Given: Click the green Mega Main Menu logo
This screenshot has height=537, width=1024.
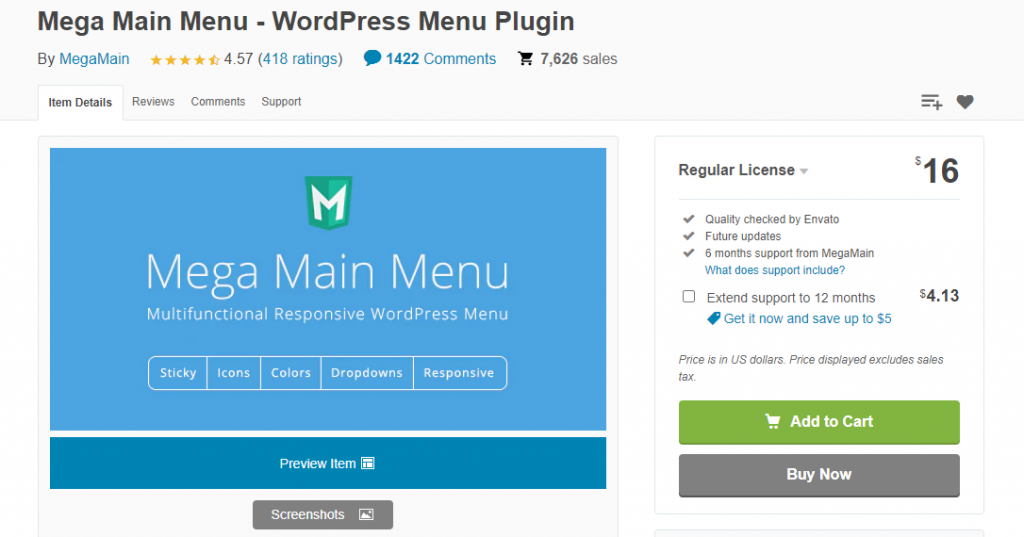Looking at the screenshot, I should click(x=328, y=203).
